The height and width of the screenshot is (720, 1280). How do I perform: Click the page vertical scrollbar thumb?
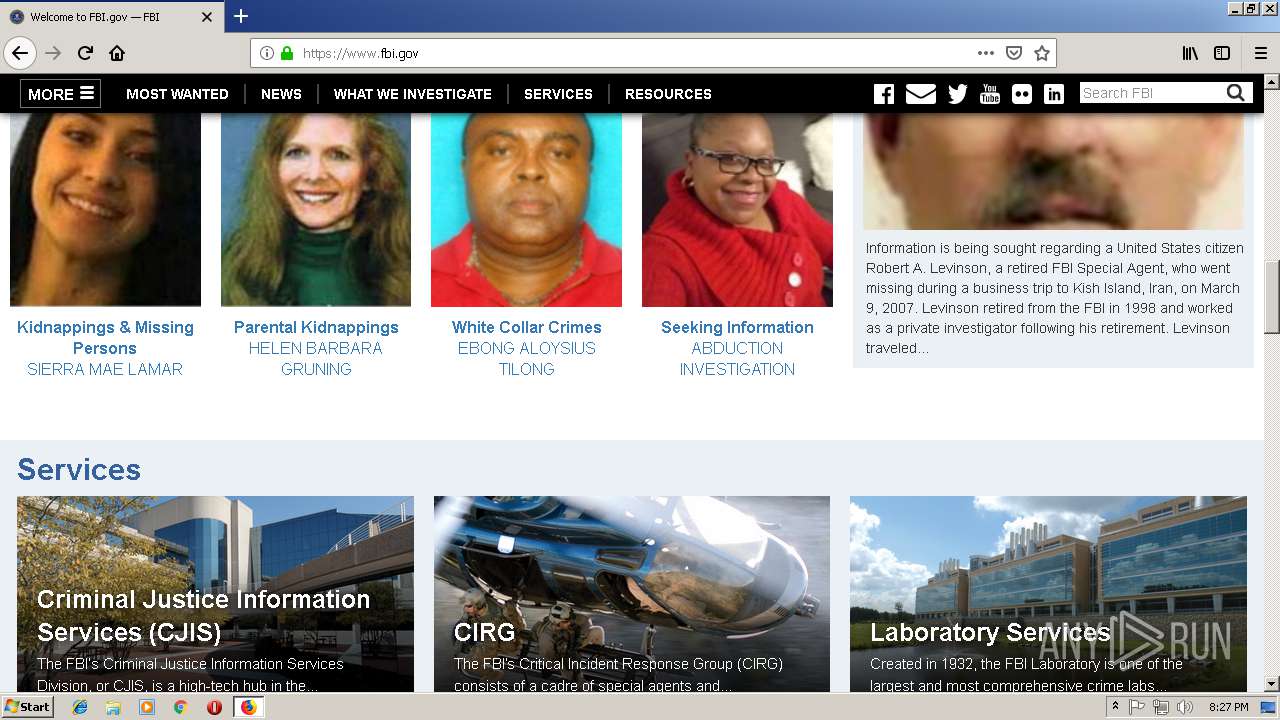[x=1272, y=298]
